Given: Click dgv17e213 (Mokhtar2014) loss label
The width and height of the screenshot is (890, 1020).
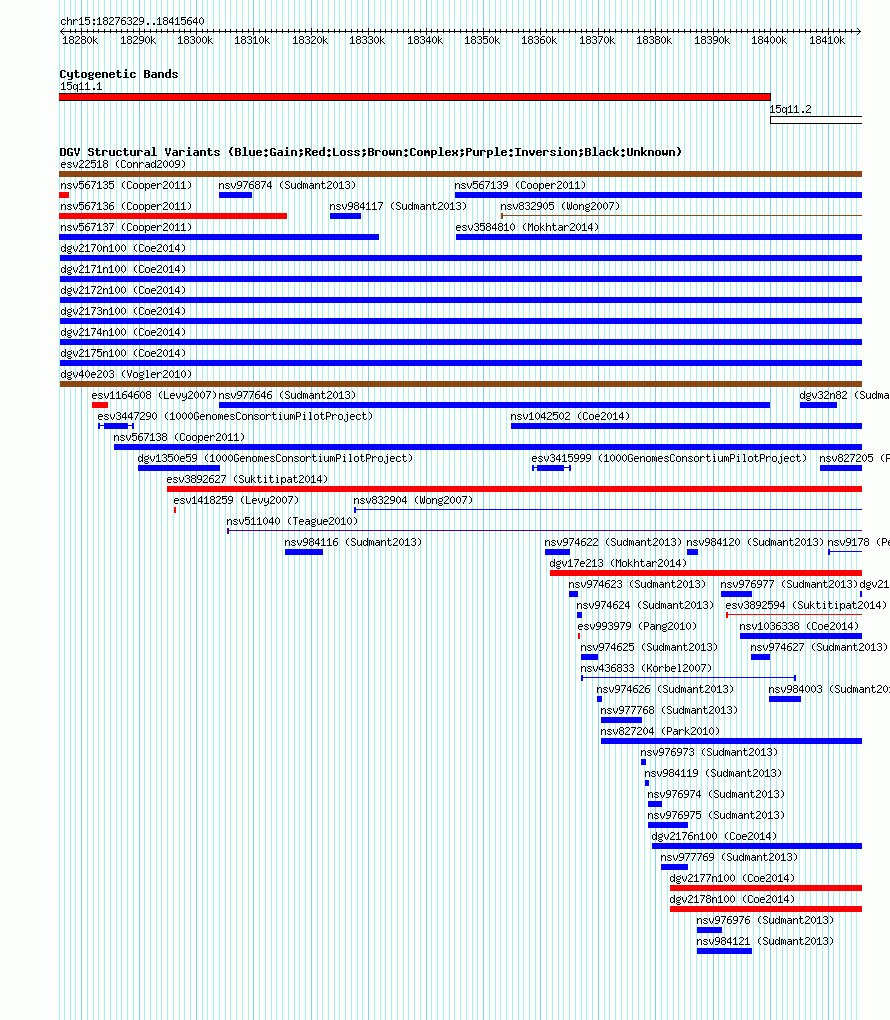Looking at the screenshot, I should coord(618,563).
